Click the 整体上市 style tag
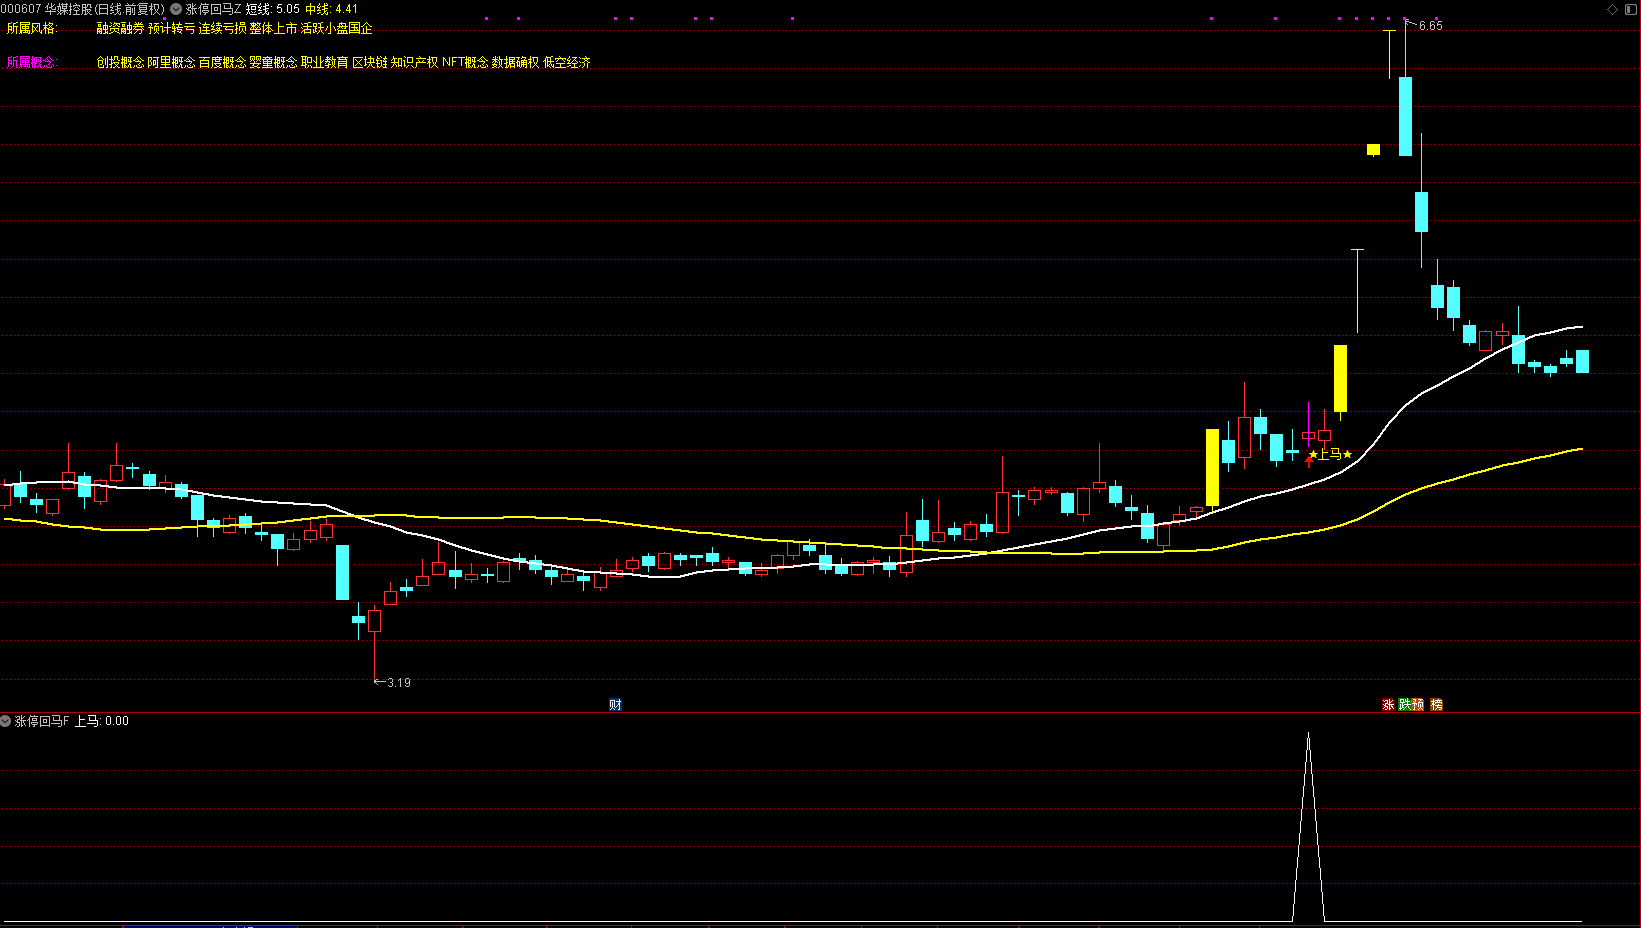1641x928 pixels. tap(274, 28)
